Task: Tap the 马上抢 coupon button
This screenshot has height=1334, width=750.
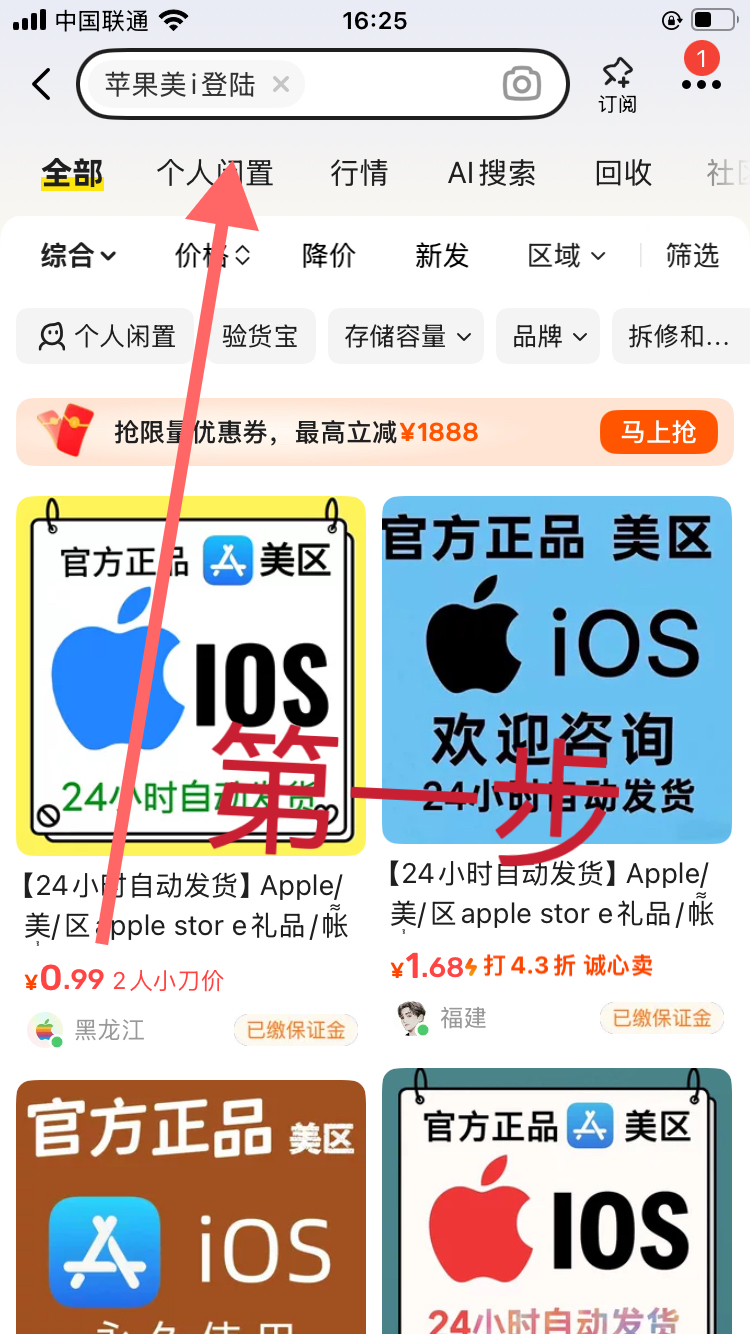Action: coord(659,432)
